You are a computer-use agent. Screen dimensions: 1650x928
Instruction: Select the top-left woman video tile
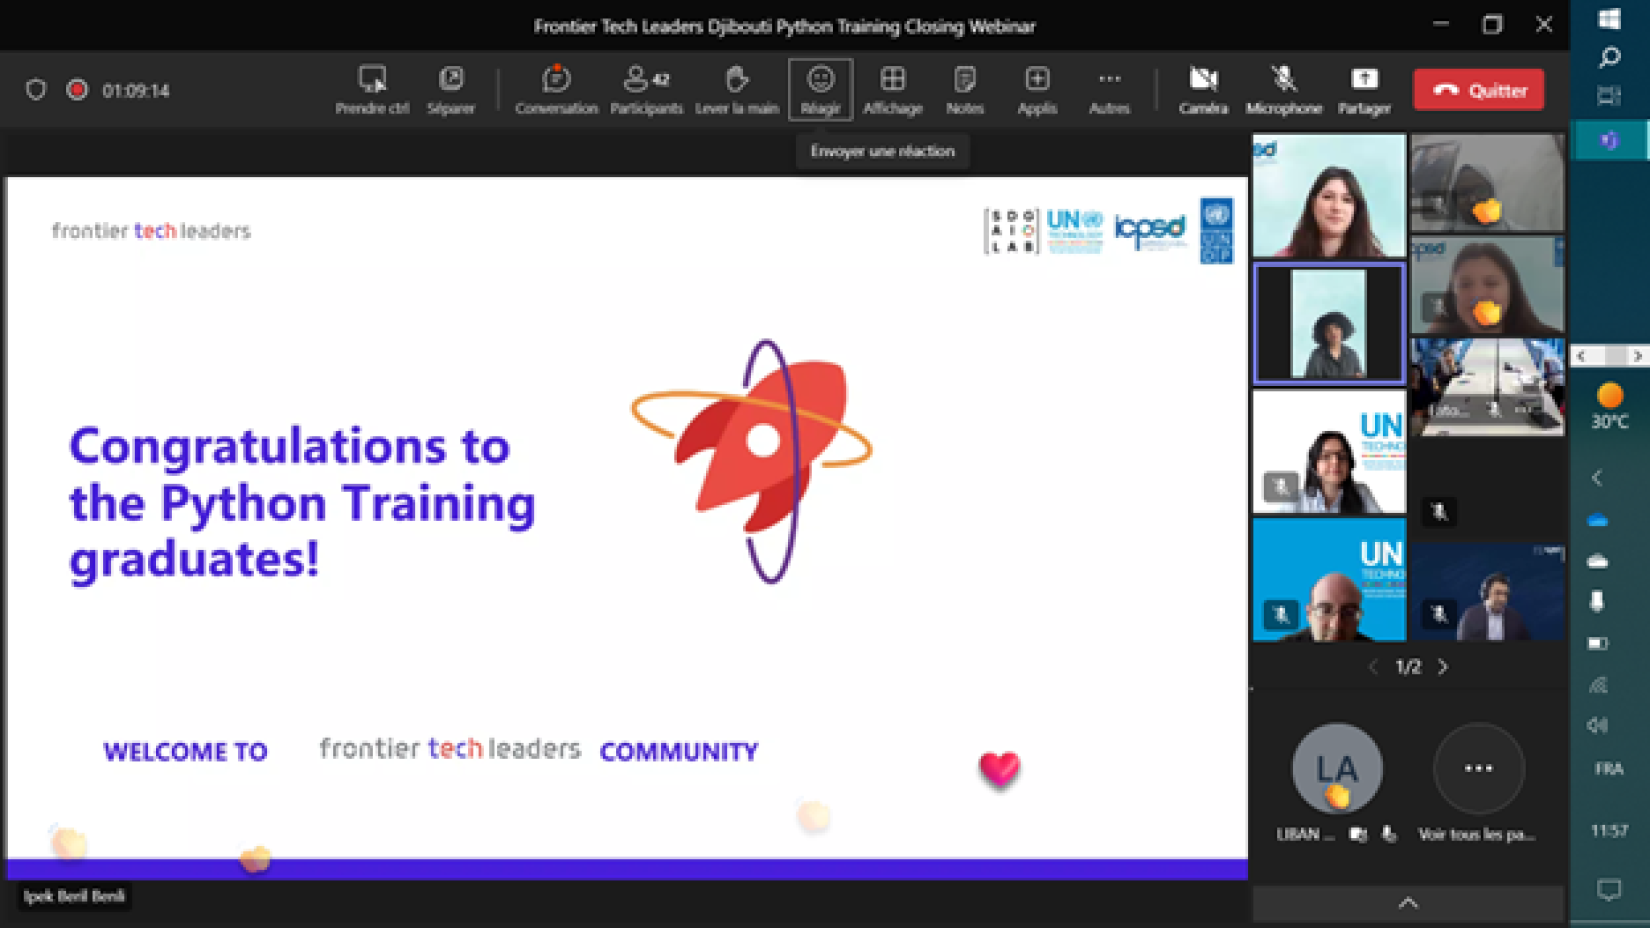coord(1329,196)
